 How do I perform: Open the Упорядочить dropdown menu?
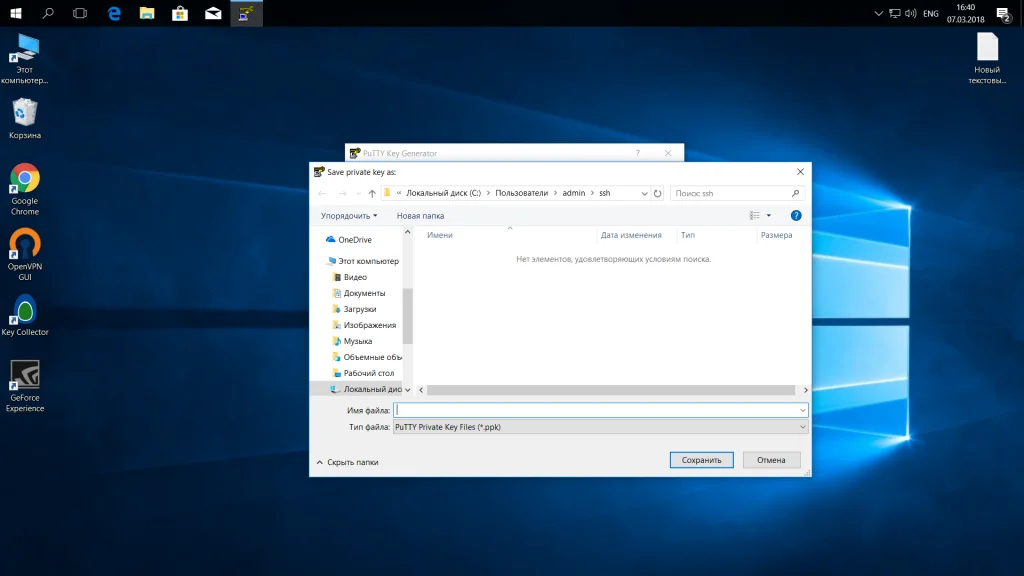pyautogui.click(x=348, y=215)
